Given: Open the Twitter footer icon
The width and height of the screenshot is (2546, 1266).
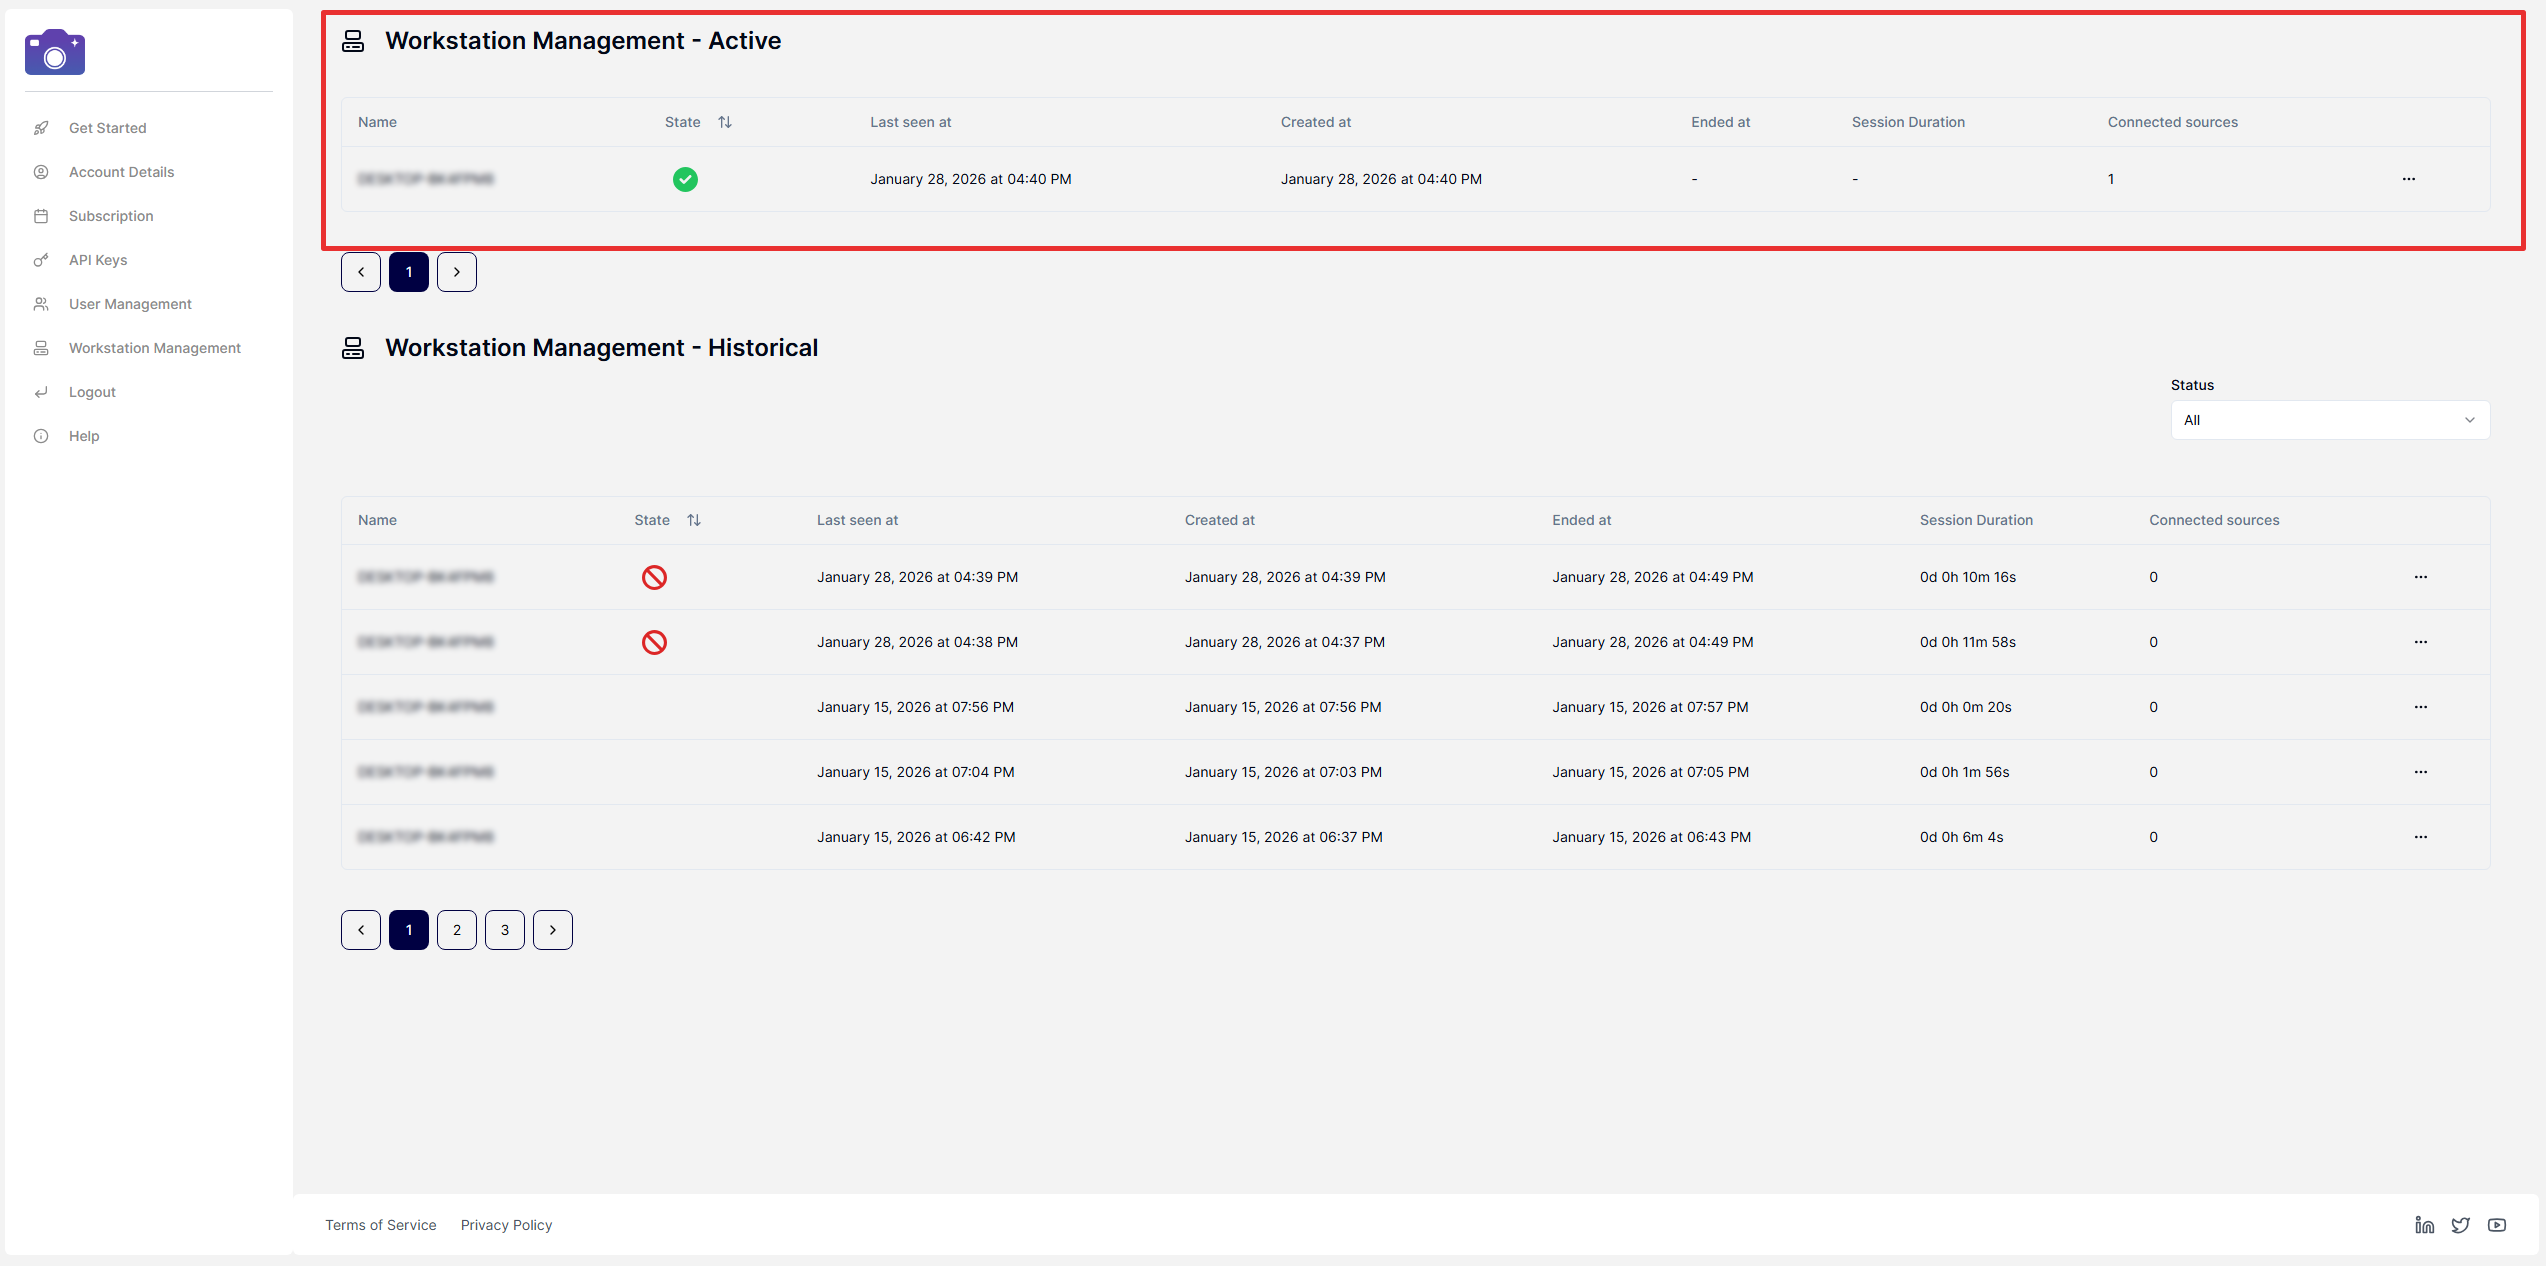Looking at the screenshot, I should tap(2460, 1225).
